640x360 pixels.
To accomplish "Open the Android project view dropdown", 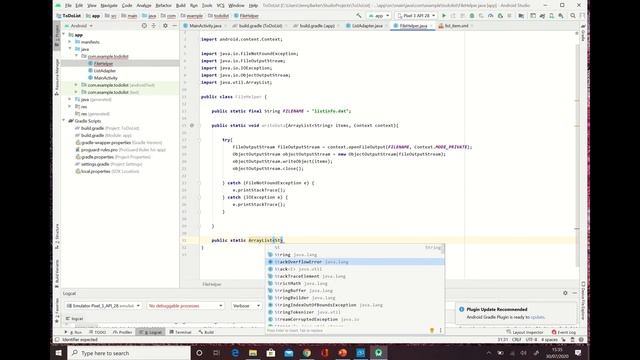I will click(79, 26).
